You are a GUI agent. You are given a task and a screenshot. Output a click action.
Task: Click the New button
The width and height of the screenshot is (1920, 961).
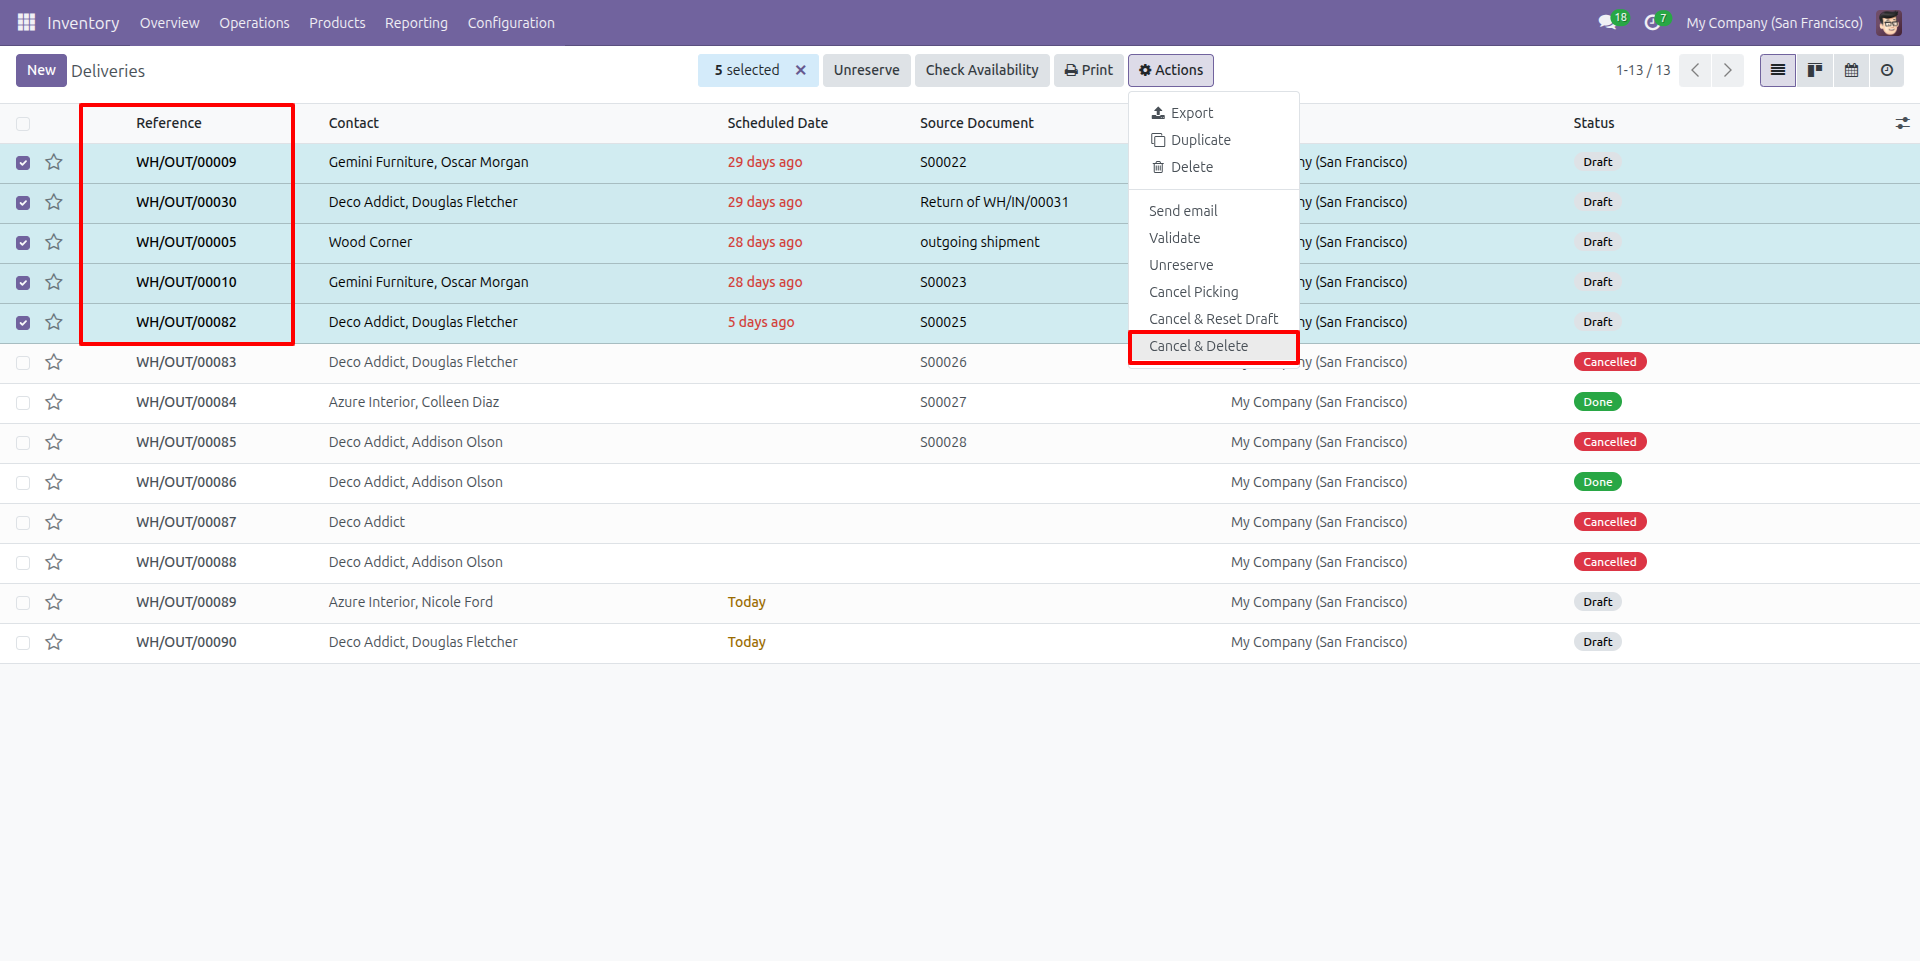pos(41,70)
